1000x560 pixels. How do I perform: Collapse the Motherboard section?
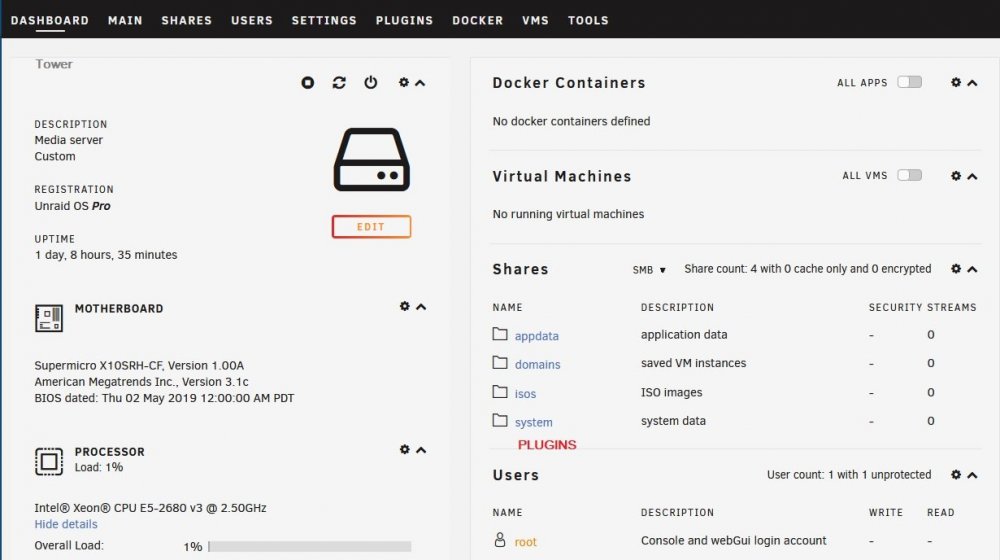click(x=421, y=307)
